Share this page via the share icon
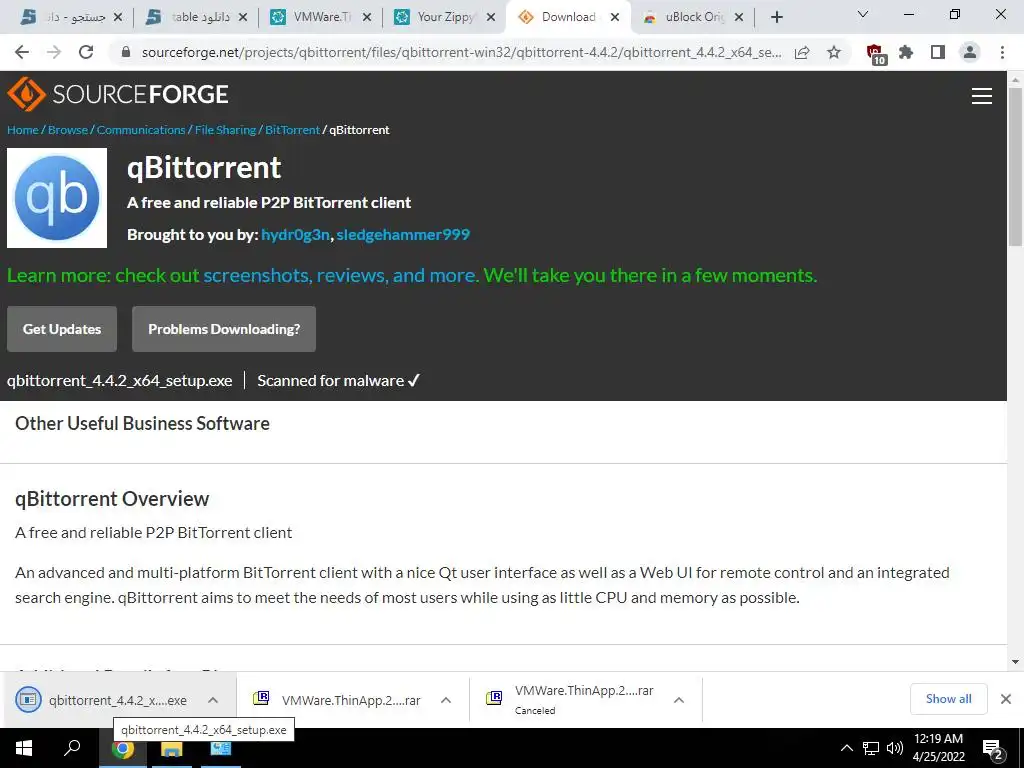The width and height of the screenshot is (1024, 768). (x=802, y=52)
